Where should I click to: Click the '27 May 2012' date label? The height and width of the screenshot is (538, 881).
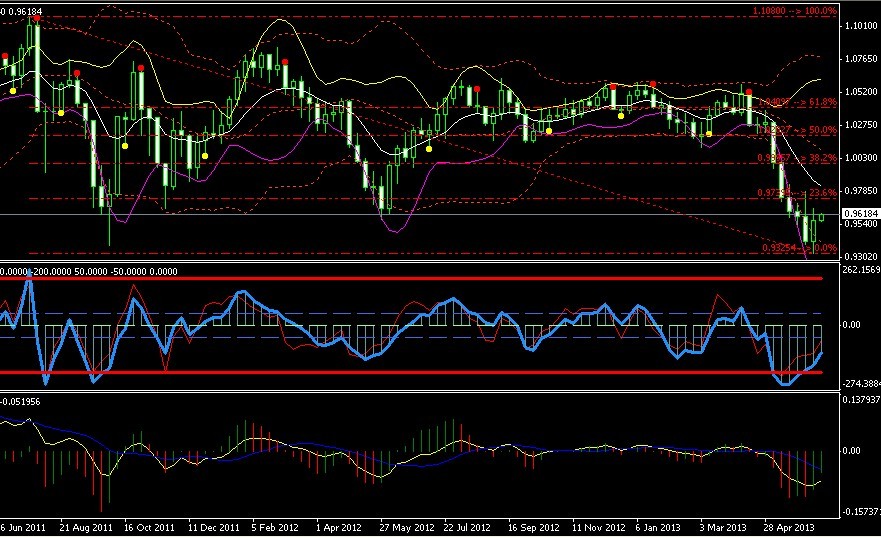pos(407,527)
